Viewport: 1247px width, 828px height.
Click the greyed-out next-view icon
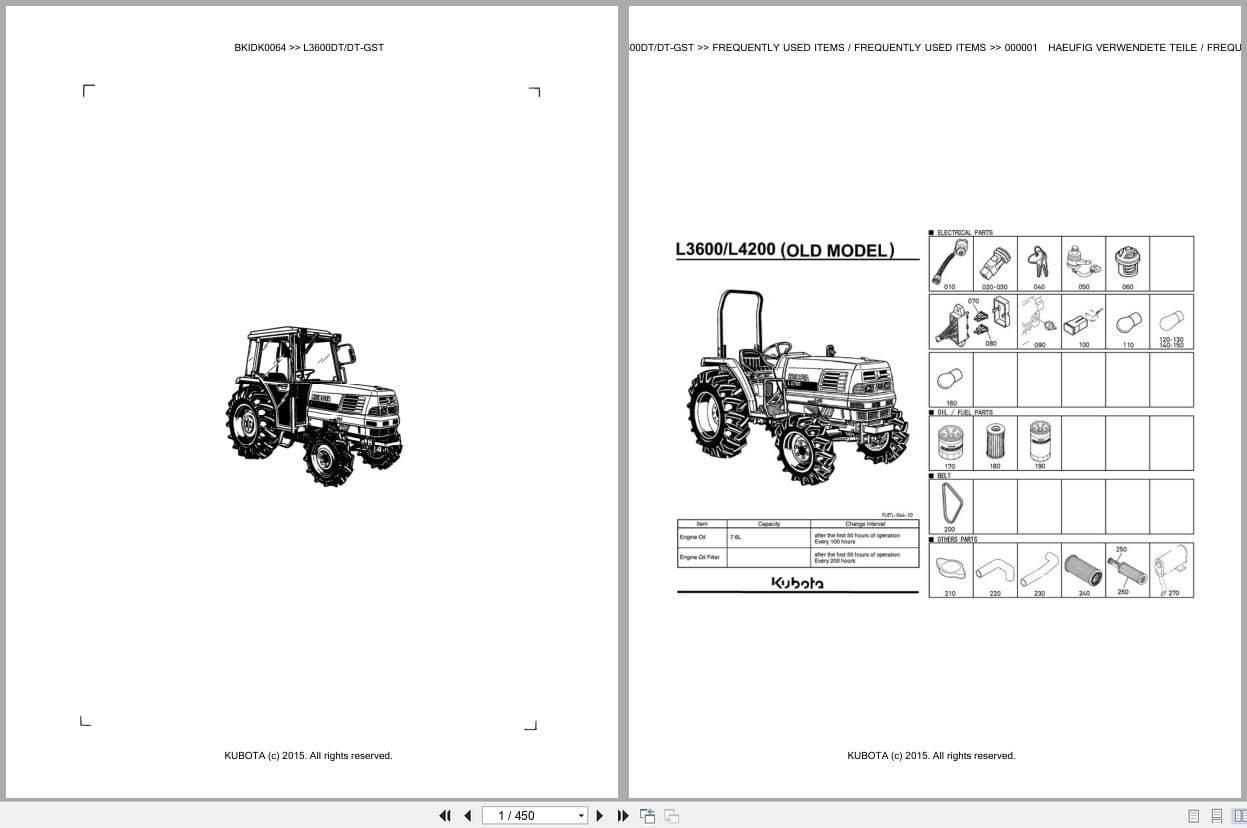[671, 816]
